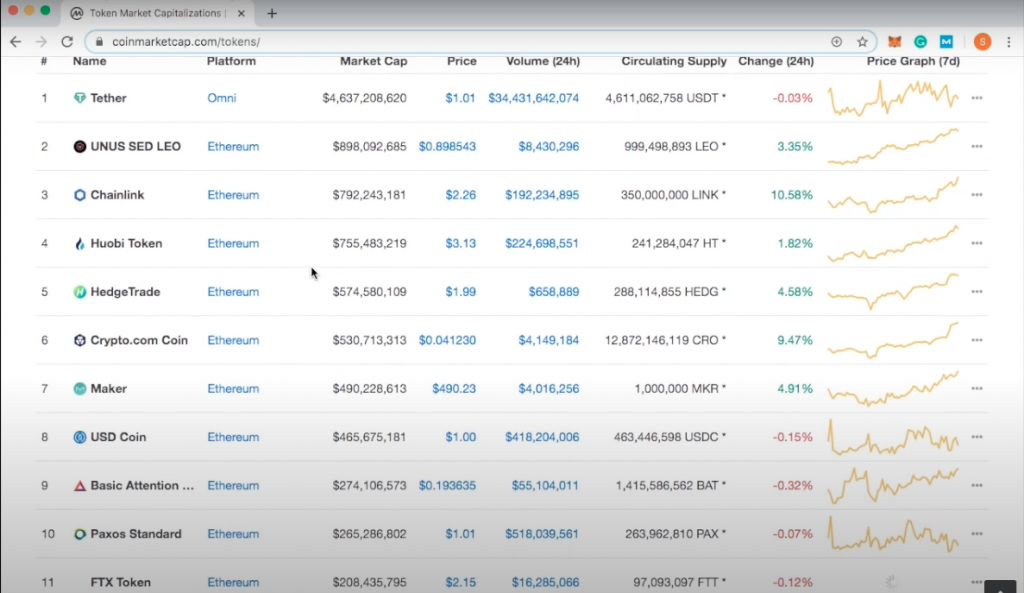Image resolution: width=1024 pixels, height=593 pixels.
Task: Sort by Market Cap column header
Action: (x=374, y=61)
